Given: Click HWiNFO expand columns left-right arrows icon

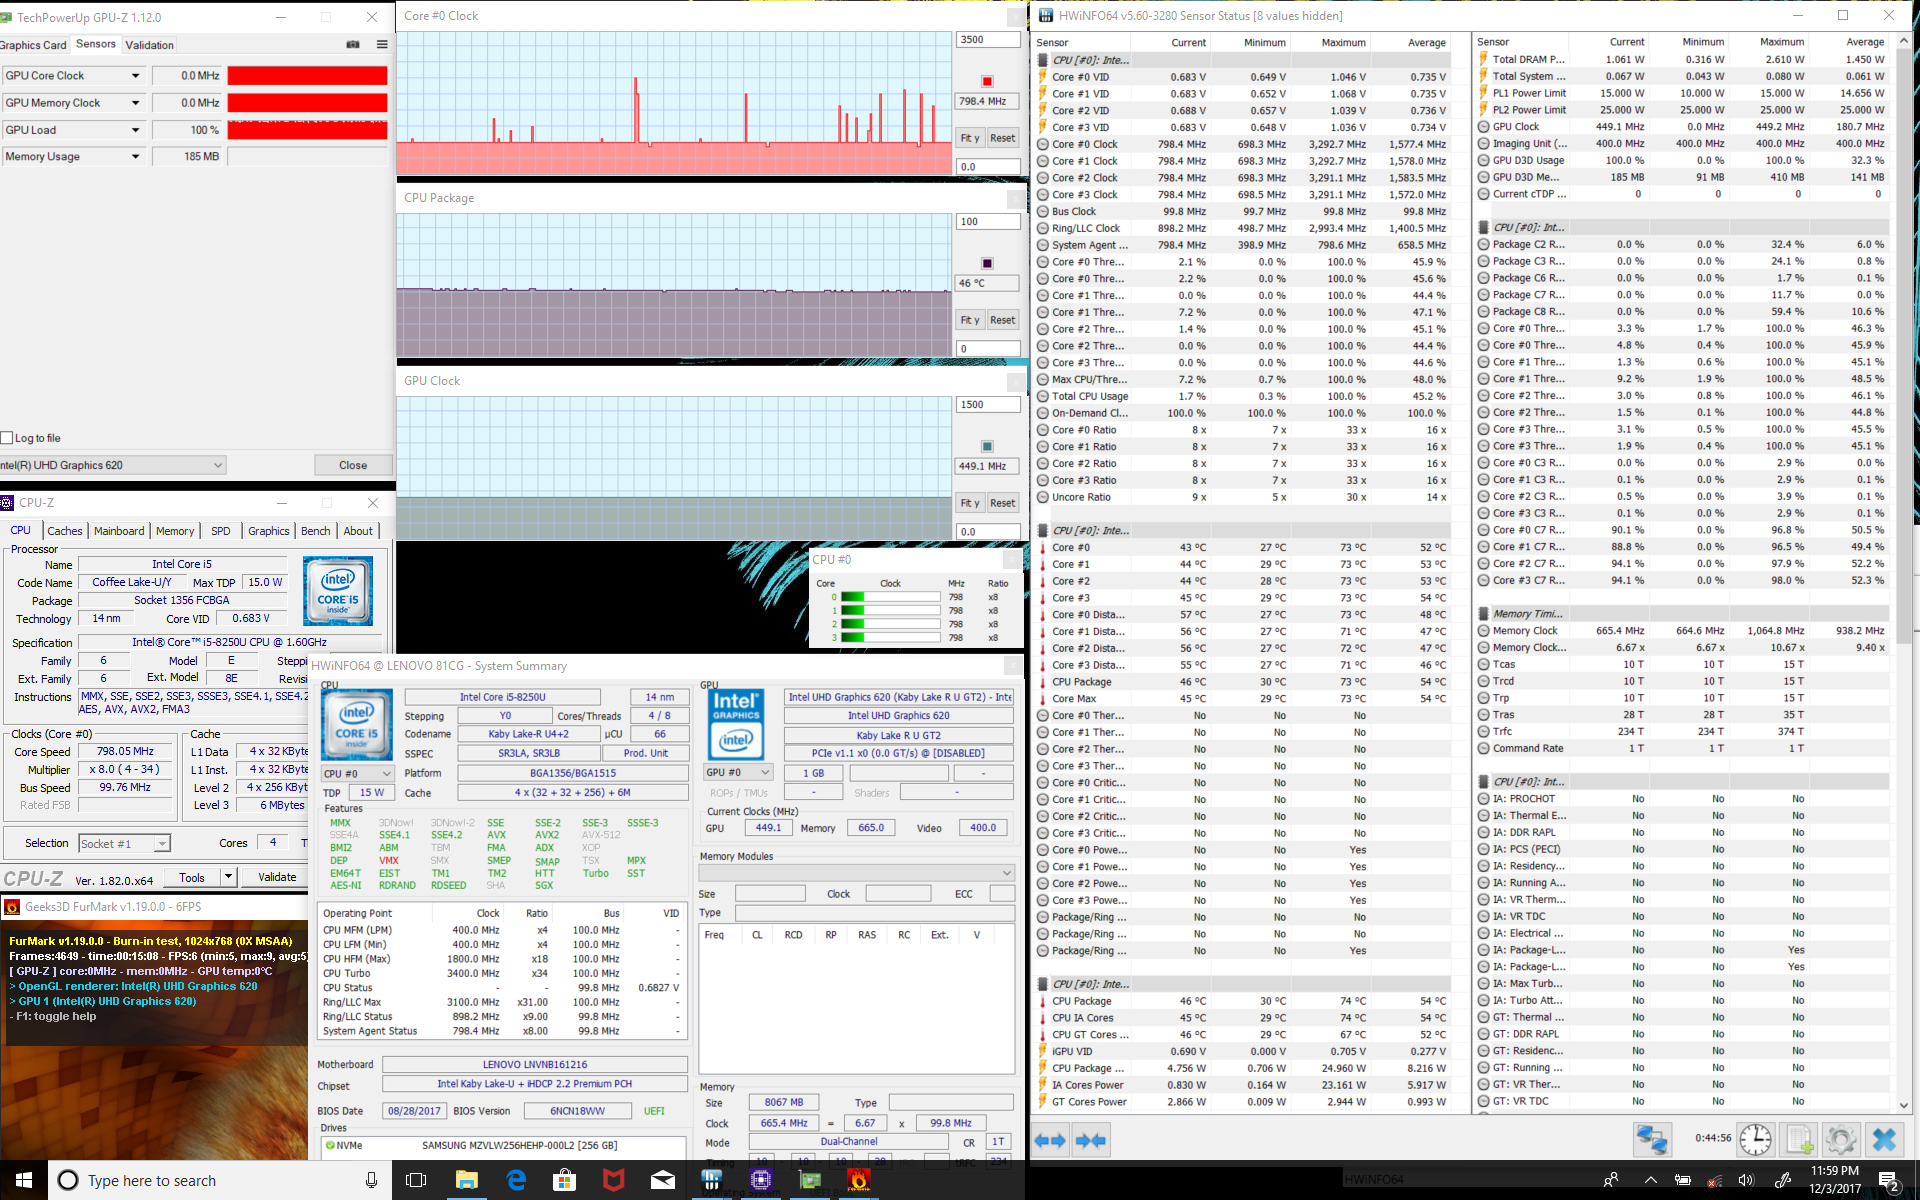Looking at the screenshot, I should 1050,1140.
